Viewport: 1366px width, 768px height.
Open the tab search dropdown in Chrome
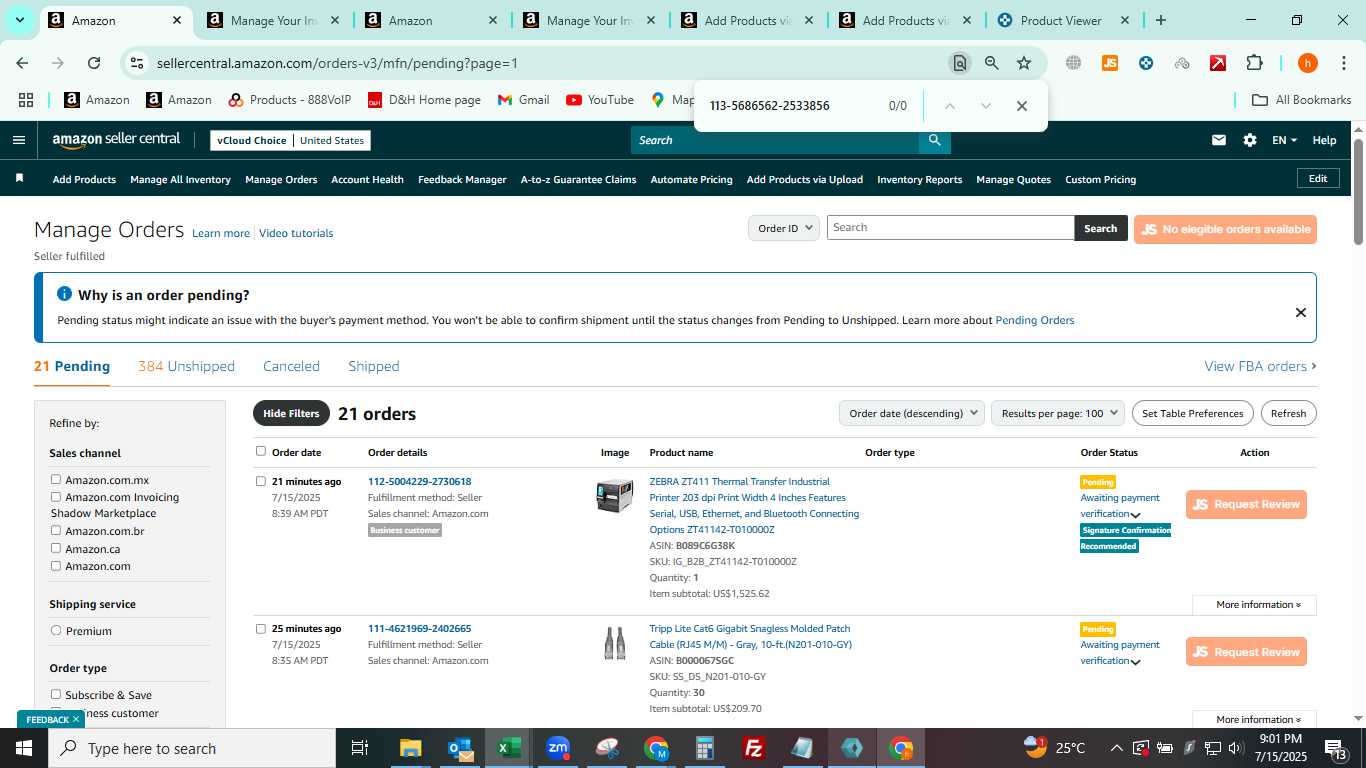click(19, 20)
